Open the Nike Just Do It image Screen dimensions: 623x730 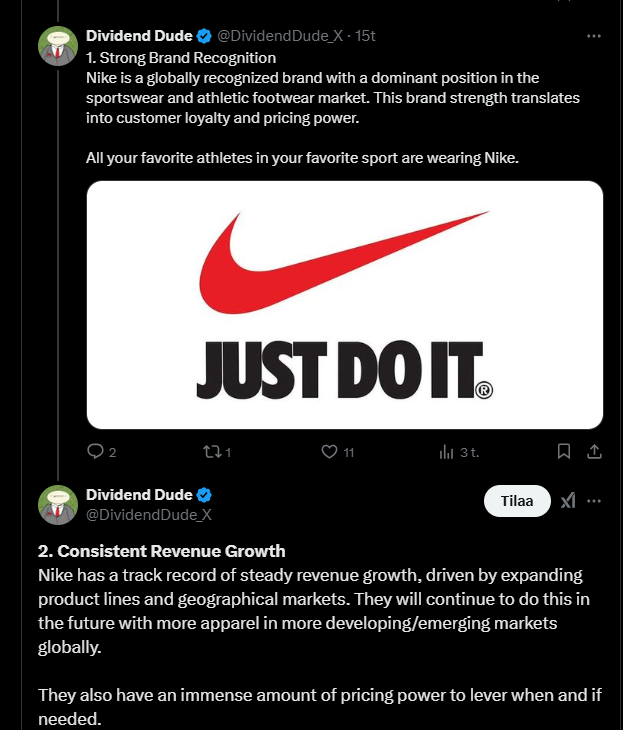[x=344, y=305]
